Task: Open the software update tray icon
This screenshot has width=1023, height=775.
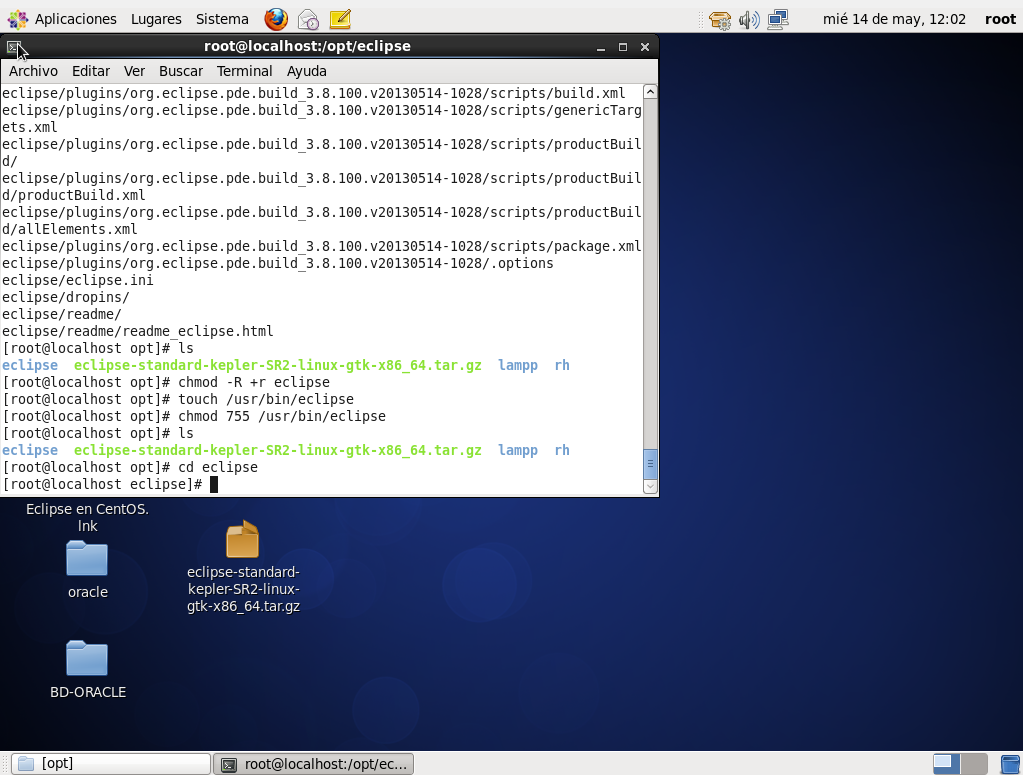Action: 720,20
